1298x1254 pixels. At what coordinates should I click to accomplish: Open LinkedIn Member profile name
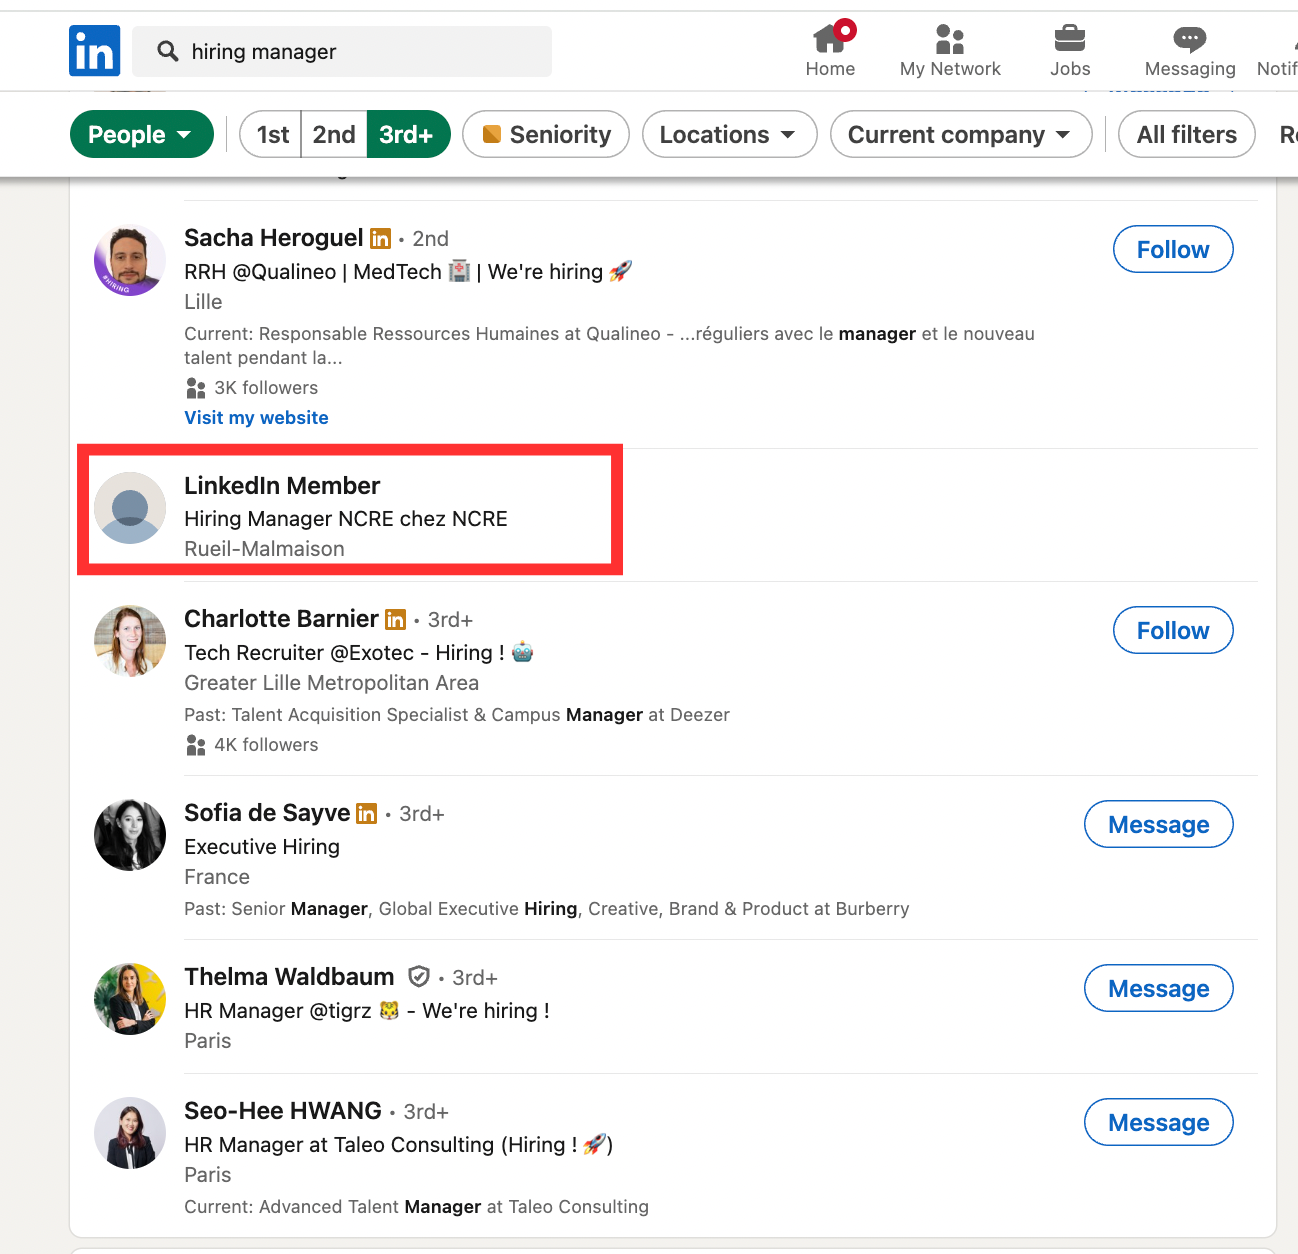click(x=282, y=486)
